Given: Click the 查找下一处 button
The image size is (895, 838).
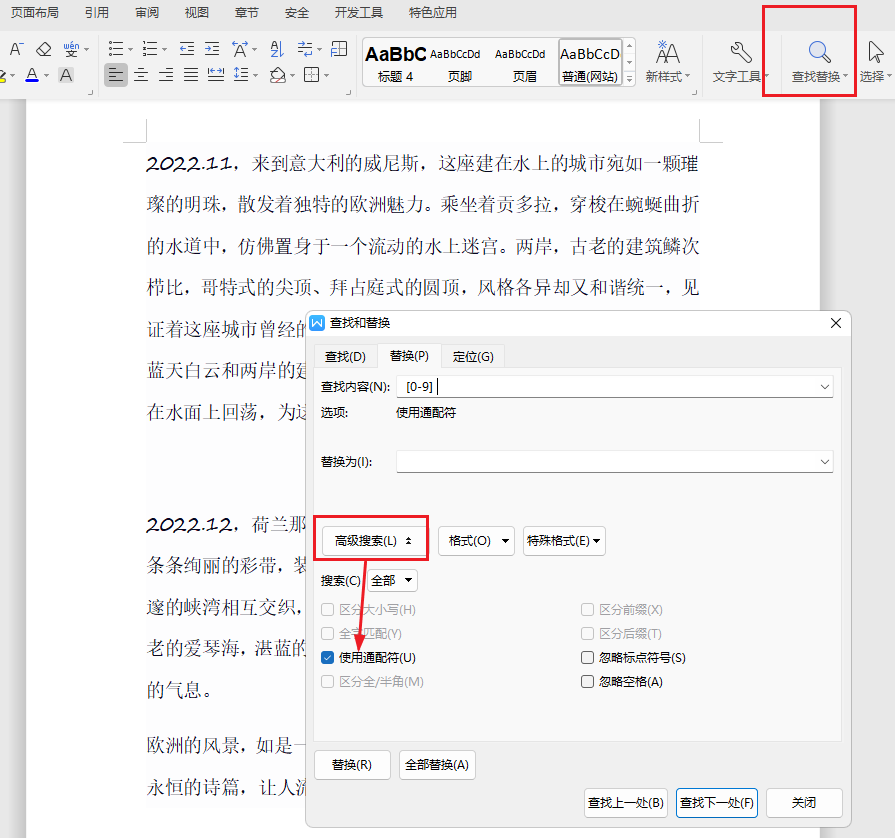Looking at the screenshot, I should pyautogui.click(x=717, y=803).
